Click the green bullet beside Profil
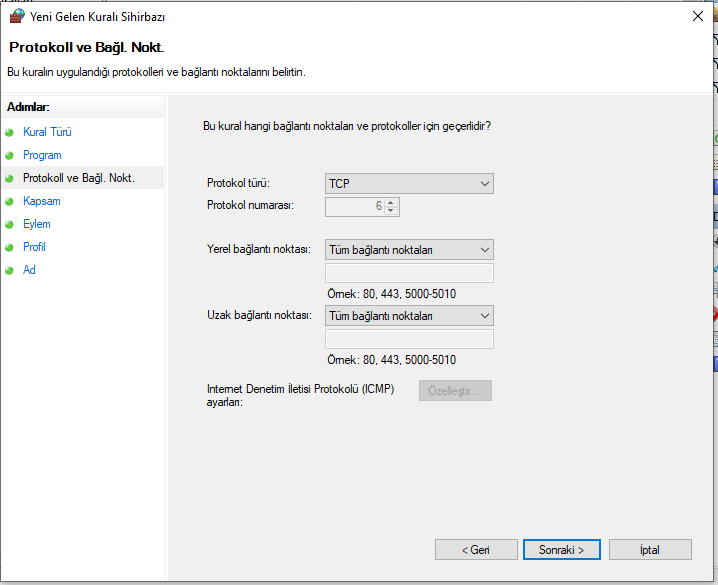718x585 pixels. pyautogui.click(x=9, y=248)
